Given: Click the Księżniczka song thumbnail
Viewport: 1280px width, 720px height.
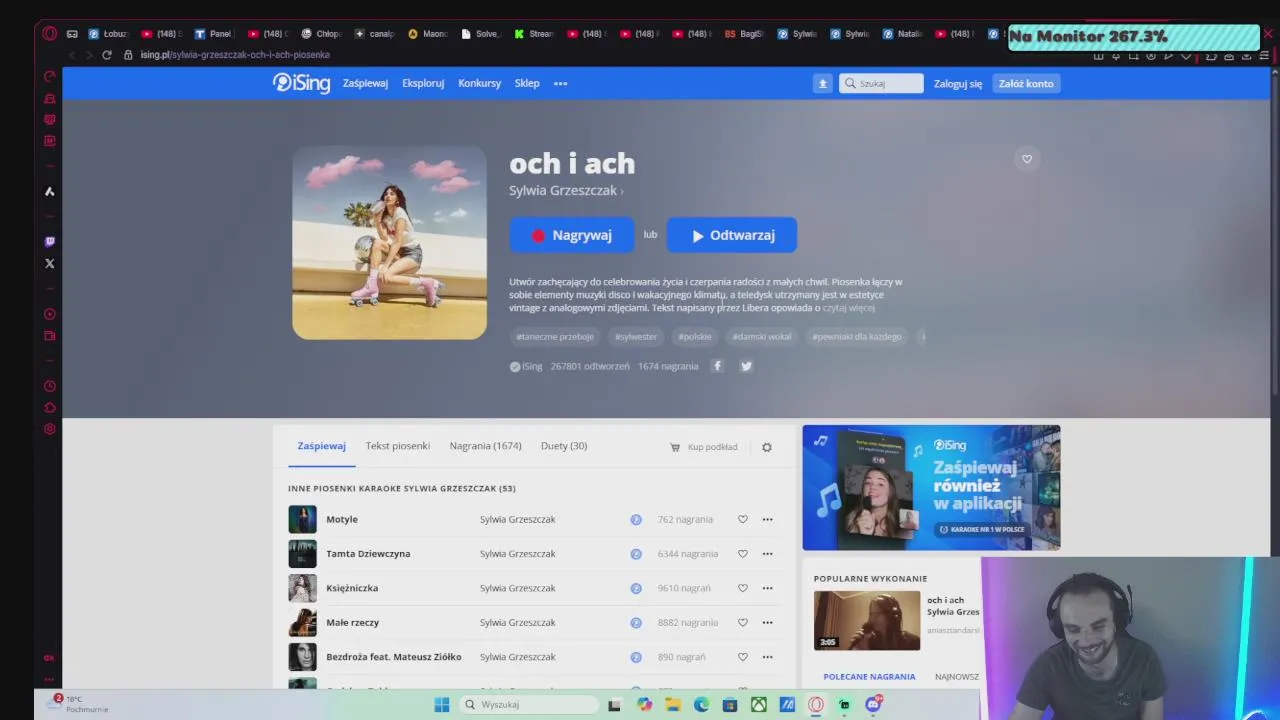Looking at the screenshot, I should (302, 588).
